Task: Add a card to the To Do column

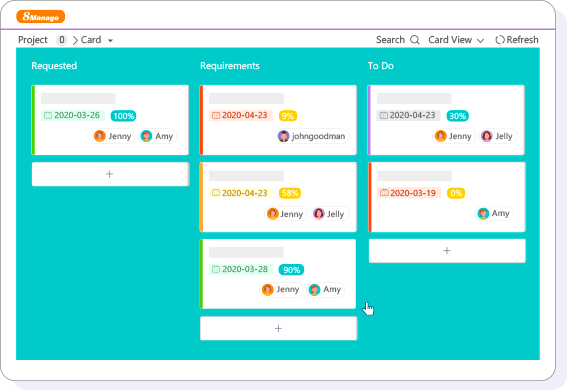Action: (x=447, y=250)
